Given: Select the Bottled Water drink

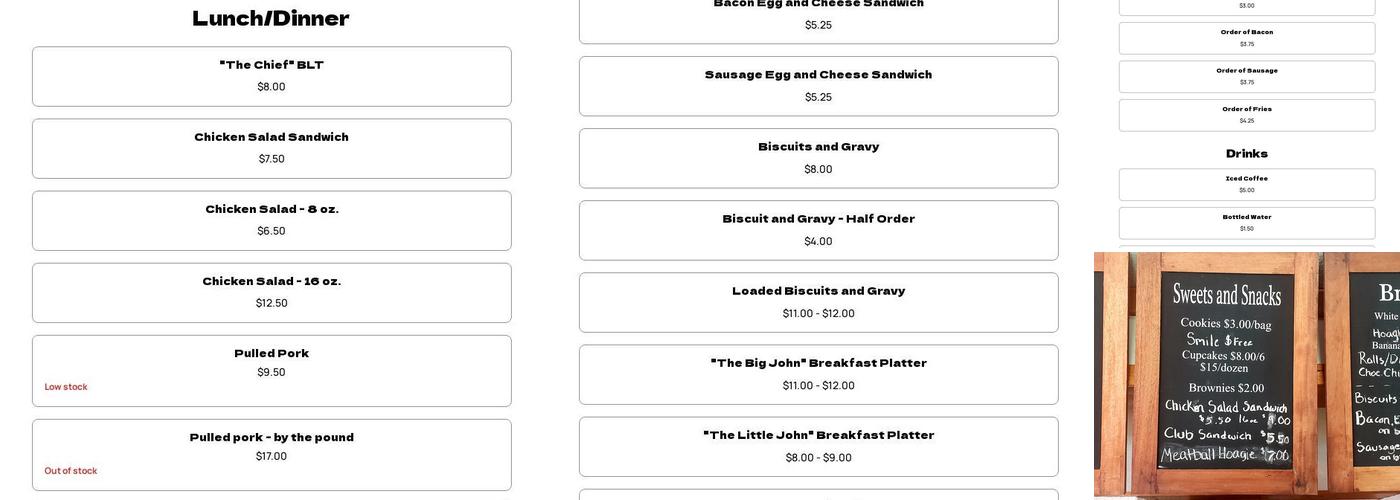Looking at the screenshot, I should tap(1246, 222).
